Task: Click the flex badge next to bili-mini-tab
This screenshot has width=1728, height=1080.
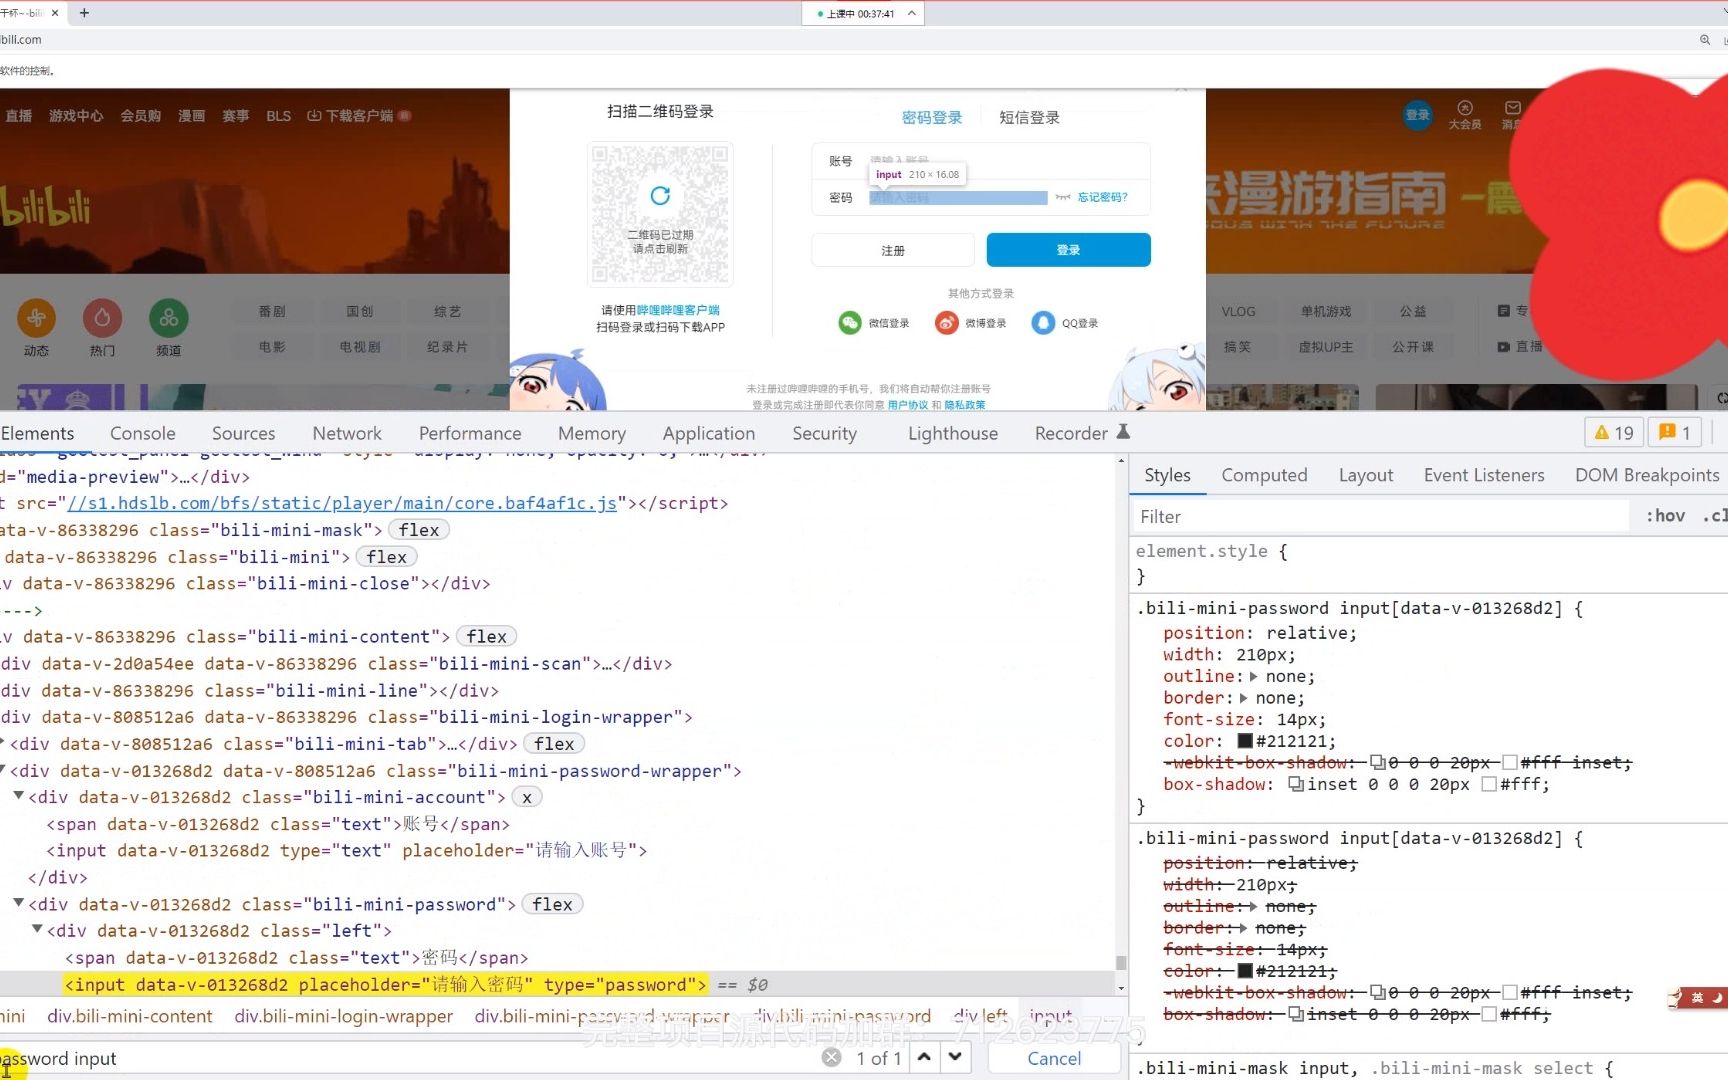Action: (554, 744)
